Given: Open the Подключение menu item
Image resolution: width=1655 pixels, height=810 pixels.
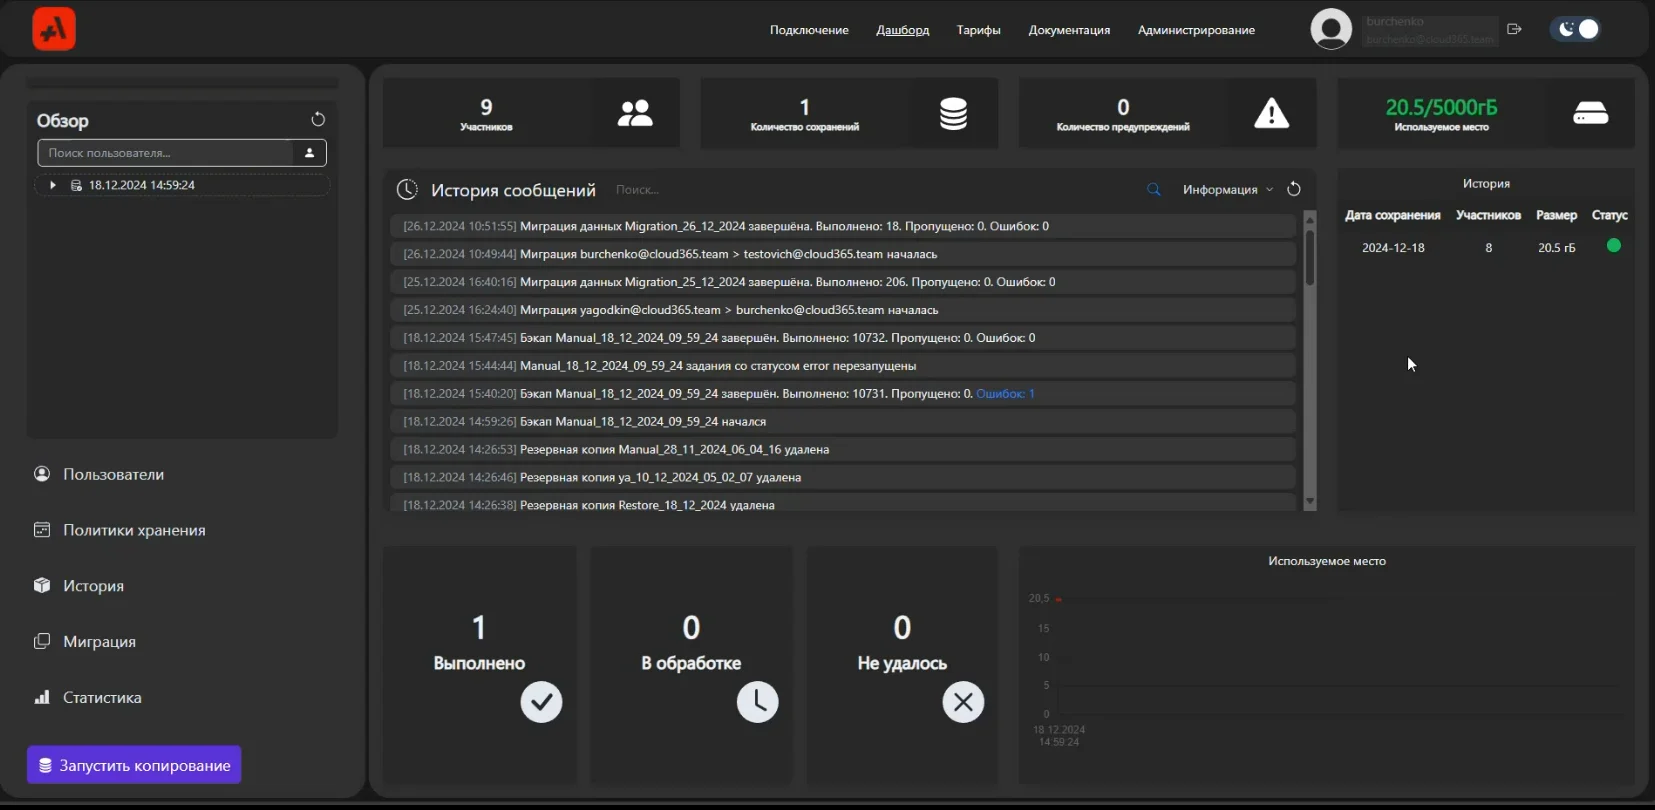Looking at the screenshot, I should 809,30.
